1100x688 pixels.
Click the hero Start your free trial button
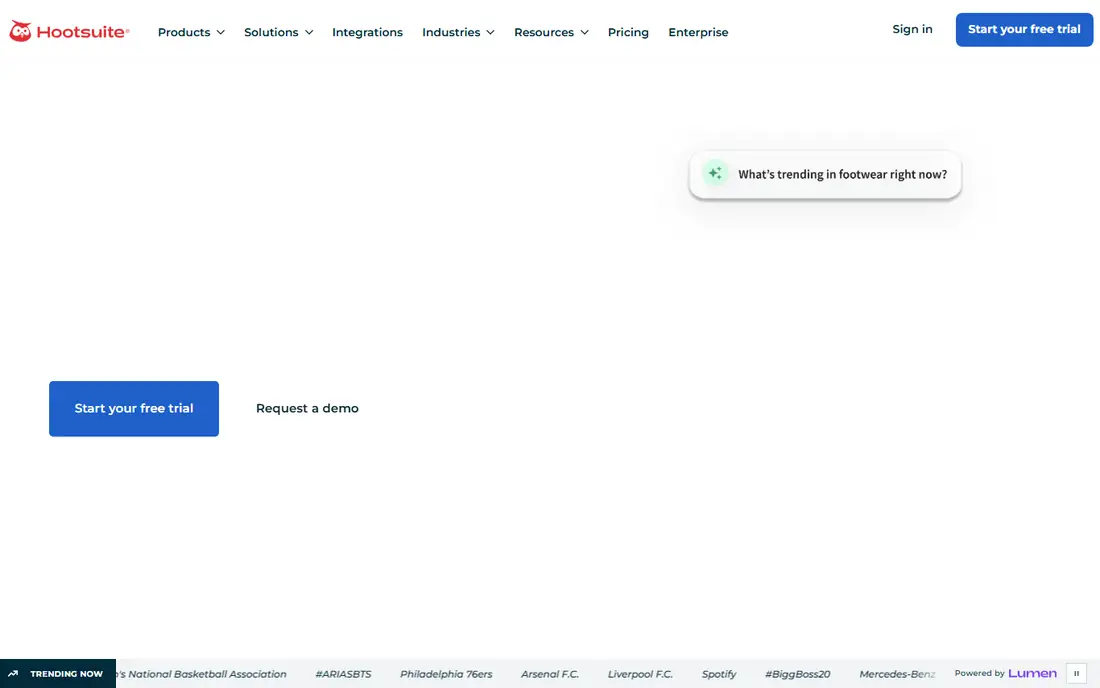coord(134,408)
